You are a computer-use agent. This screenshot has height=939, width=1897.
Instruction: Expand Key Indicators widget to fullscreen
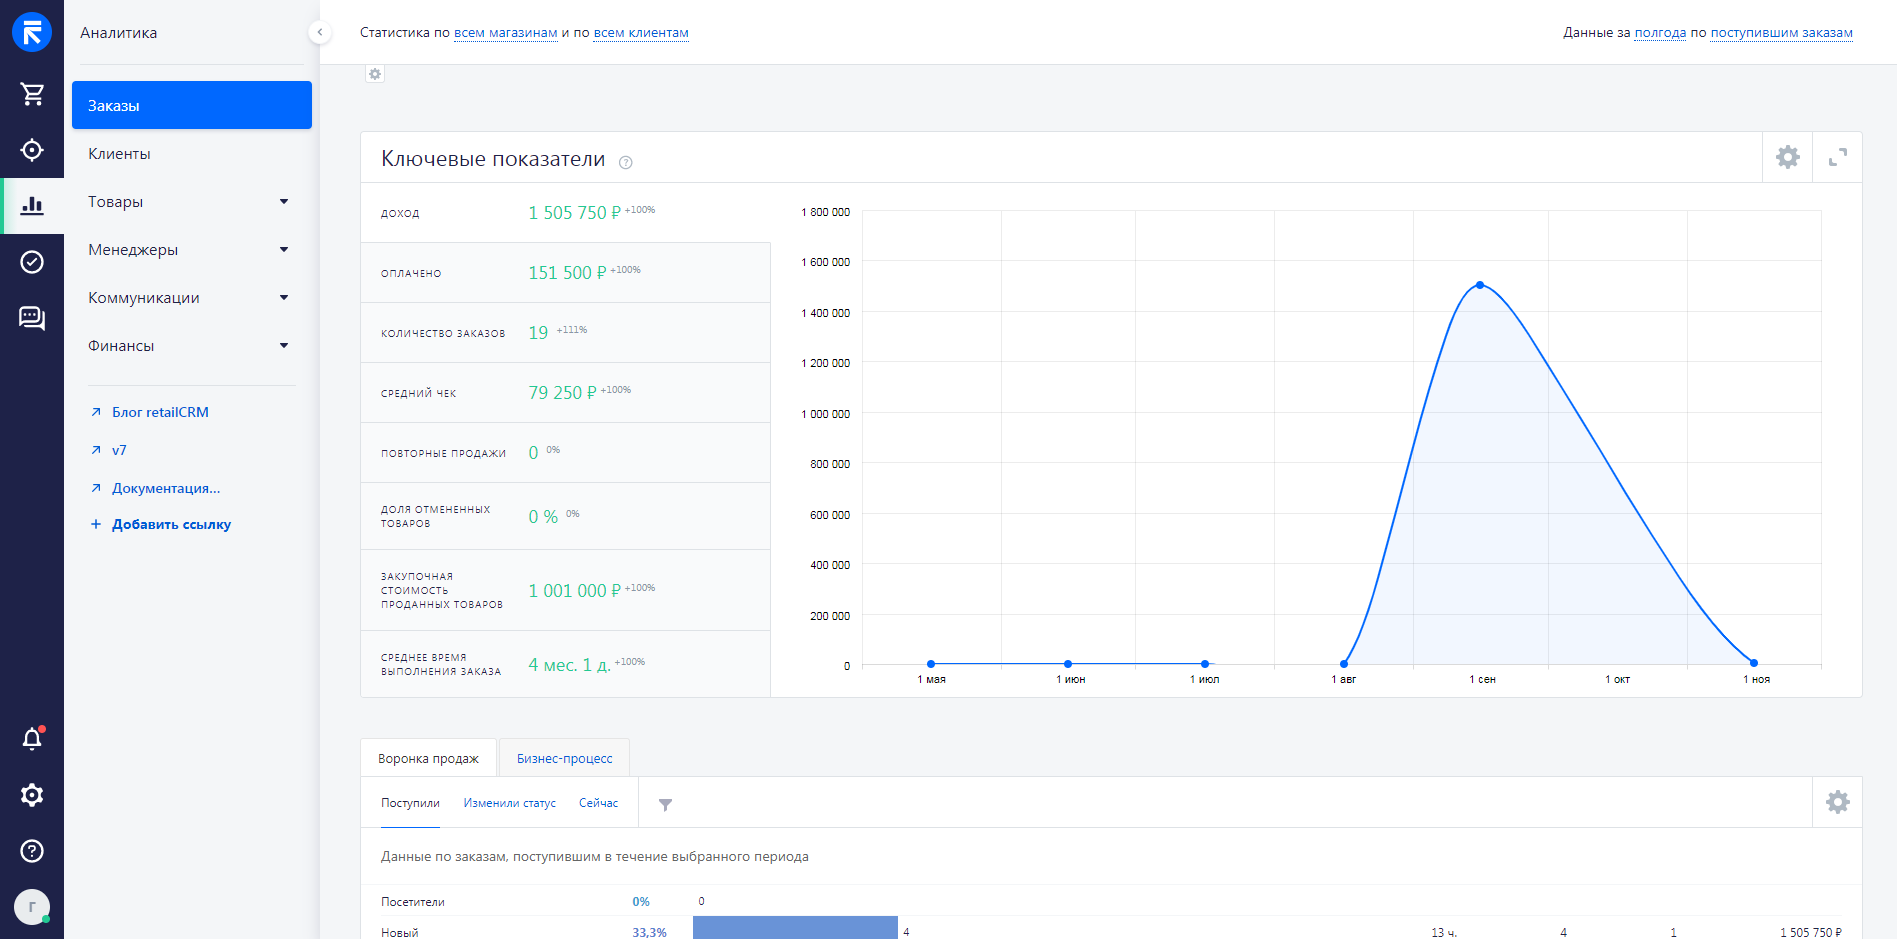click(1837, 157)
